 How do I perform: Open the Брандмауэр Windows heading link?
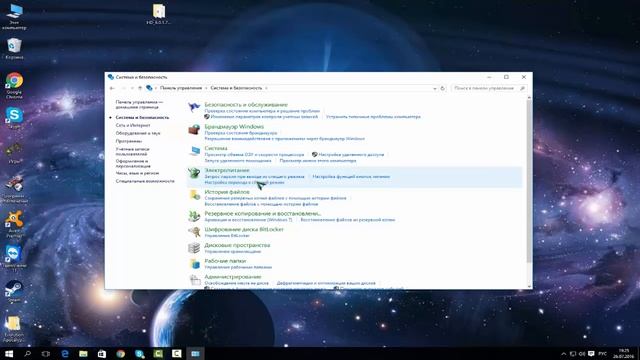[x=234, y=127]
